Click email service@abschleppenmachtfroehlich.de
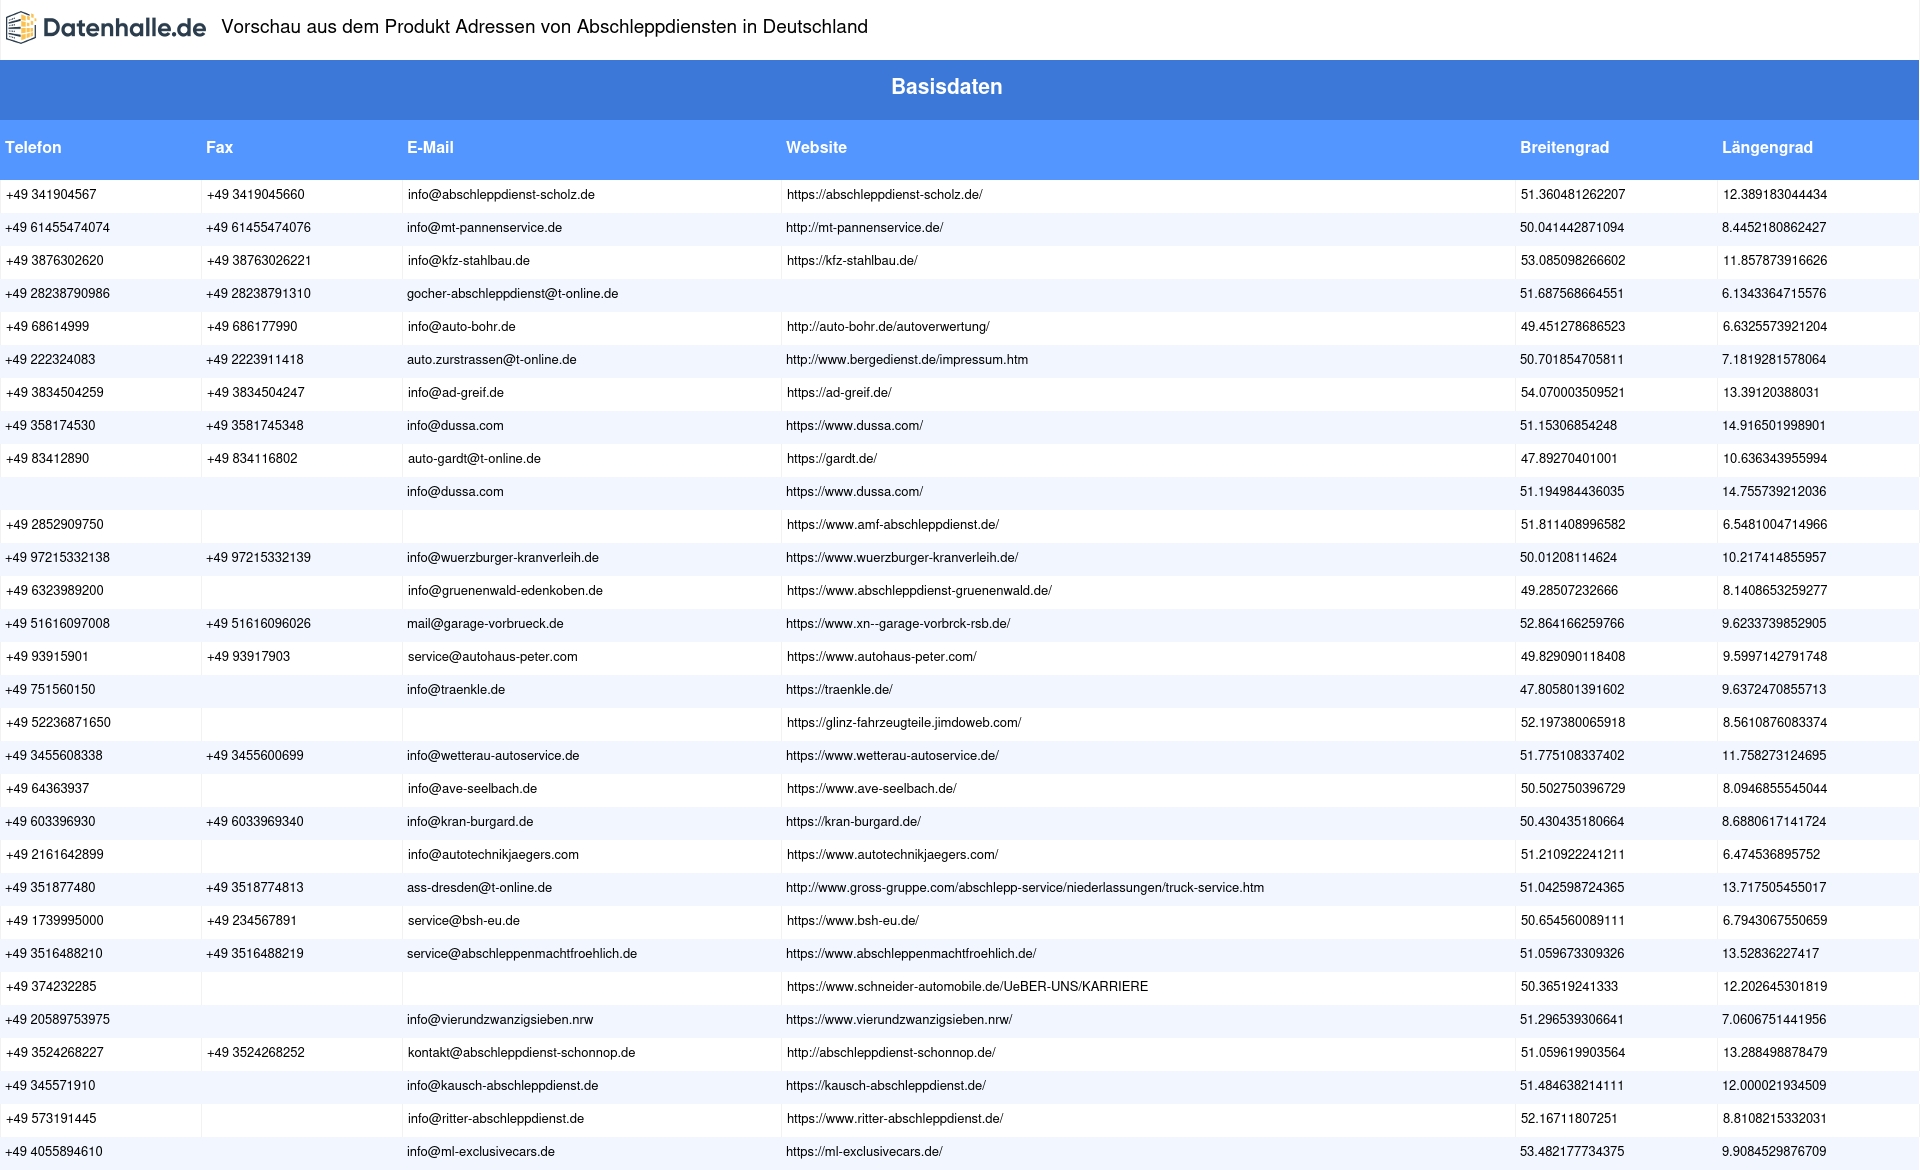 [x=522, y=954]
